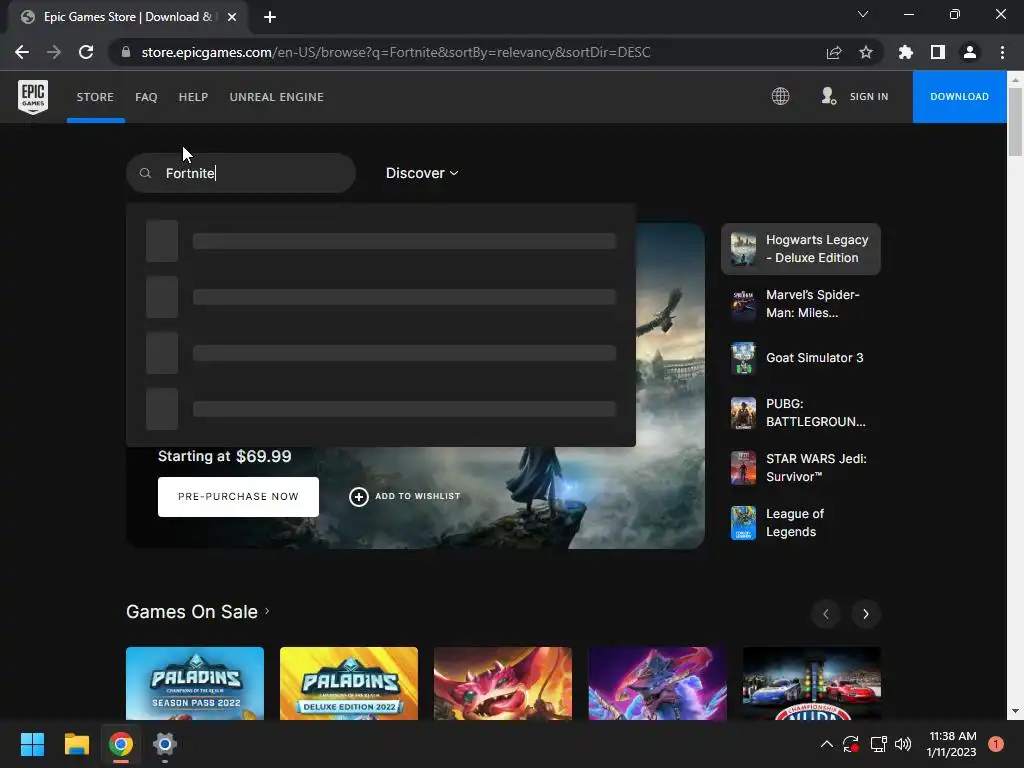1024x768 pixels.
Task: Click the Games On Sale heading
Action: point(192,612)
